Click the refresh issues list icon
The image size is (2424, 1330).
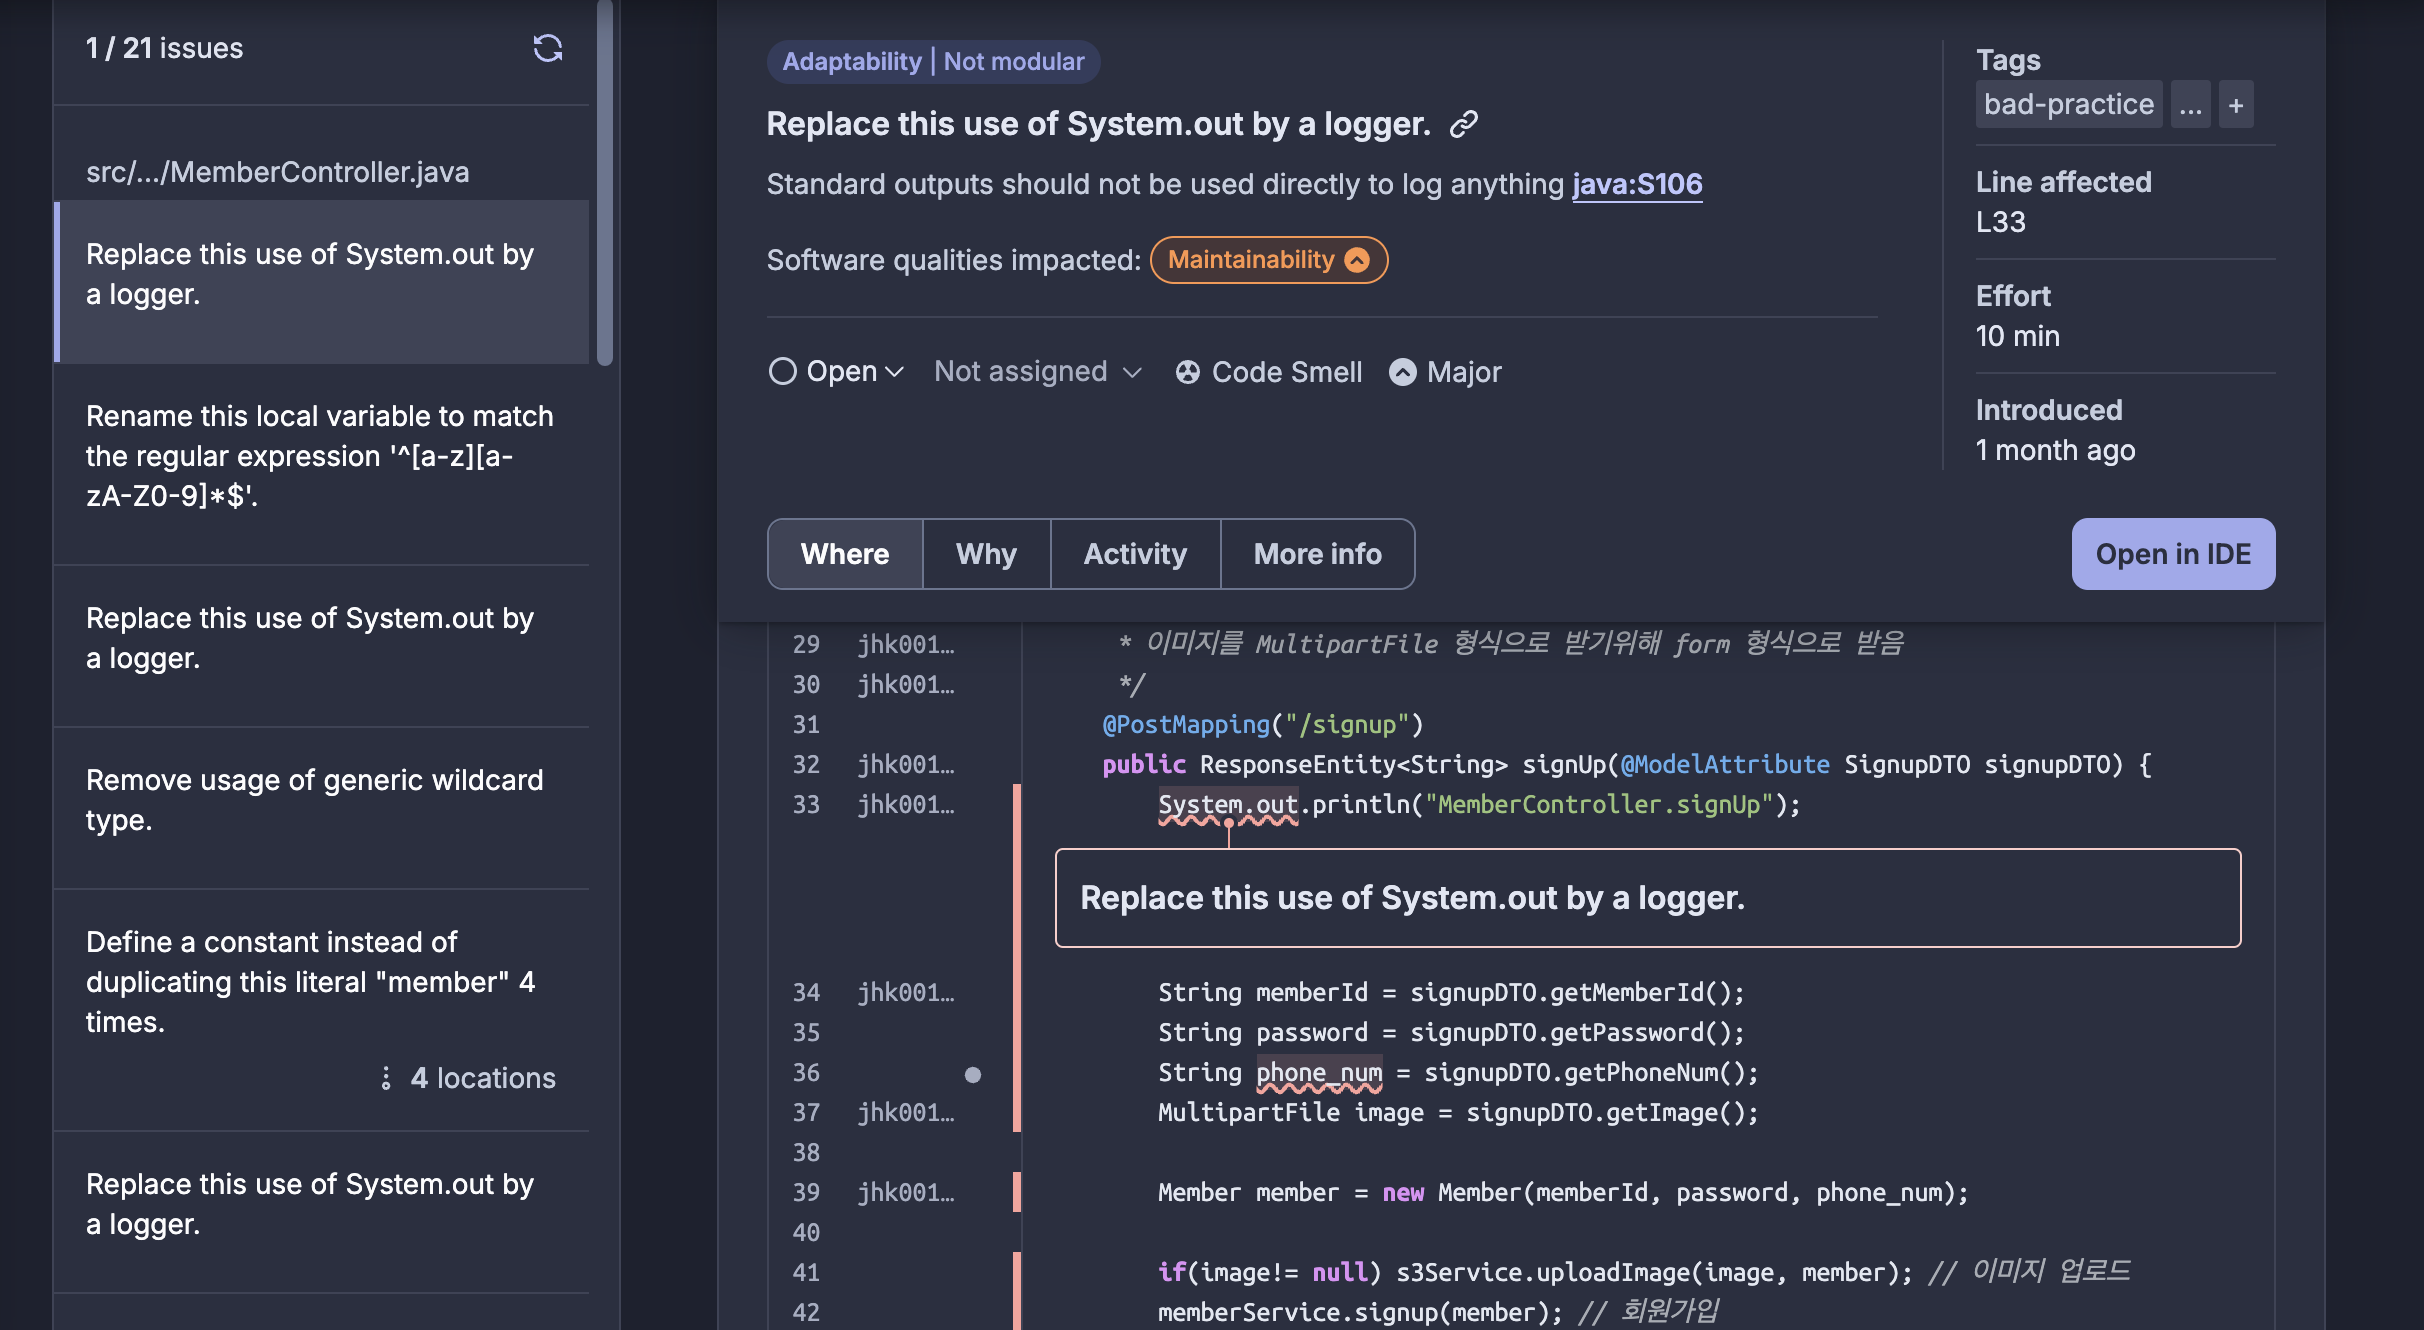(x=547, y=48)
